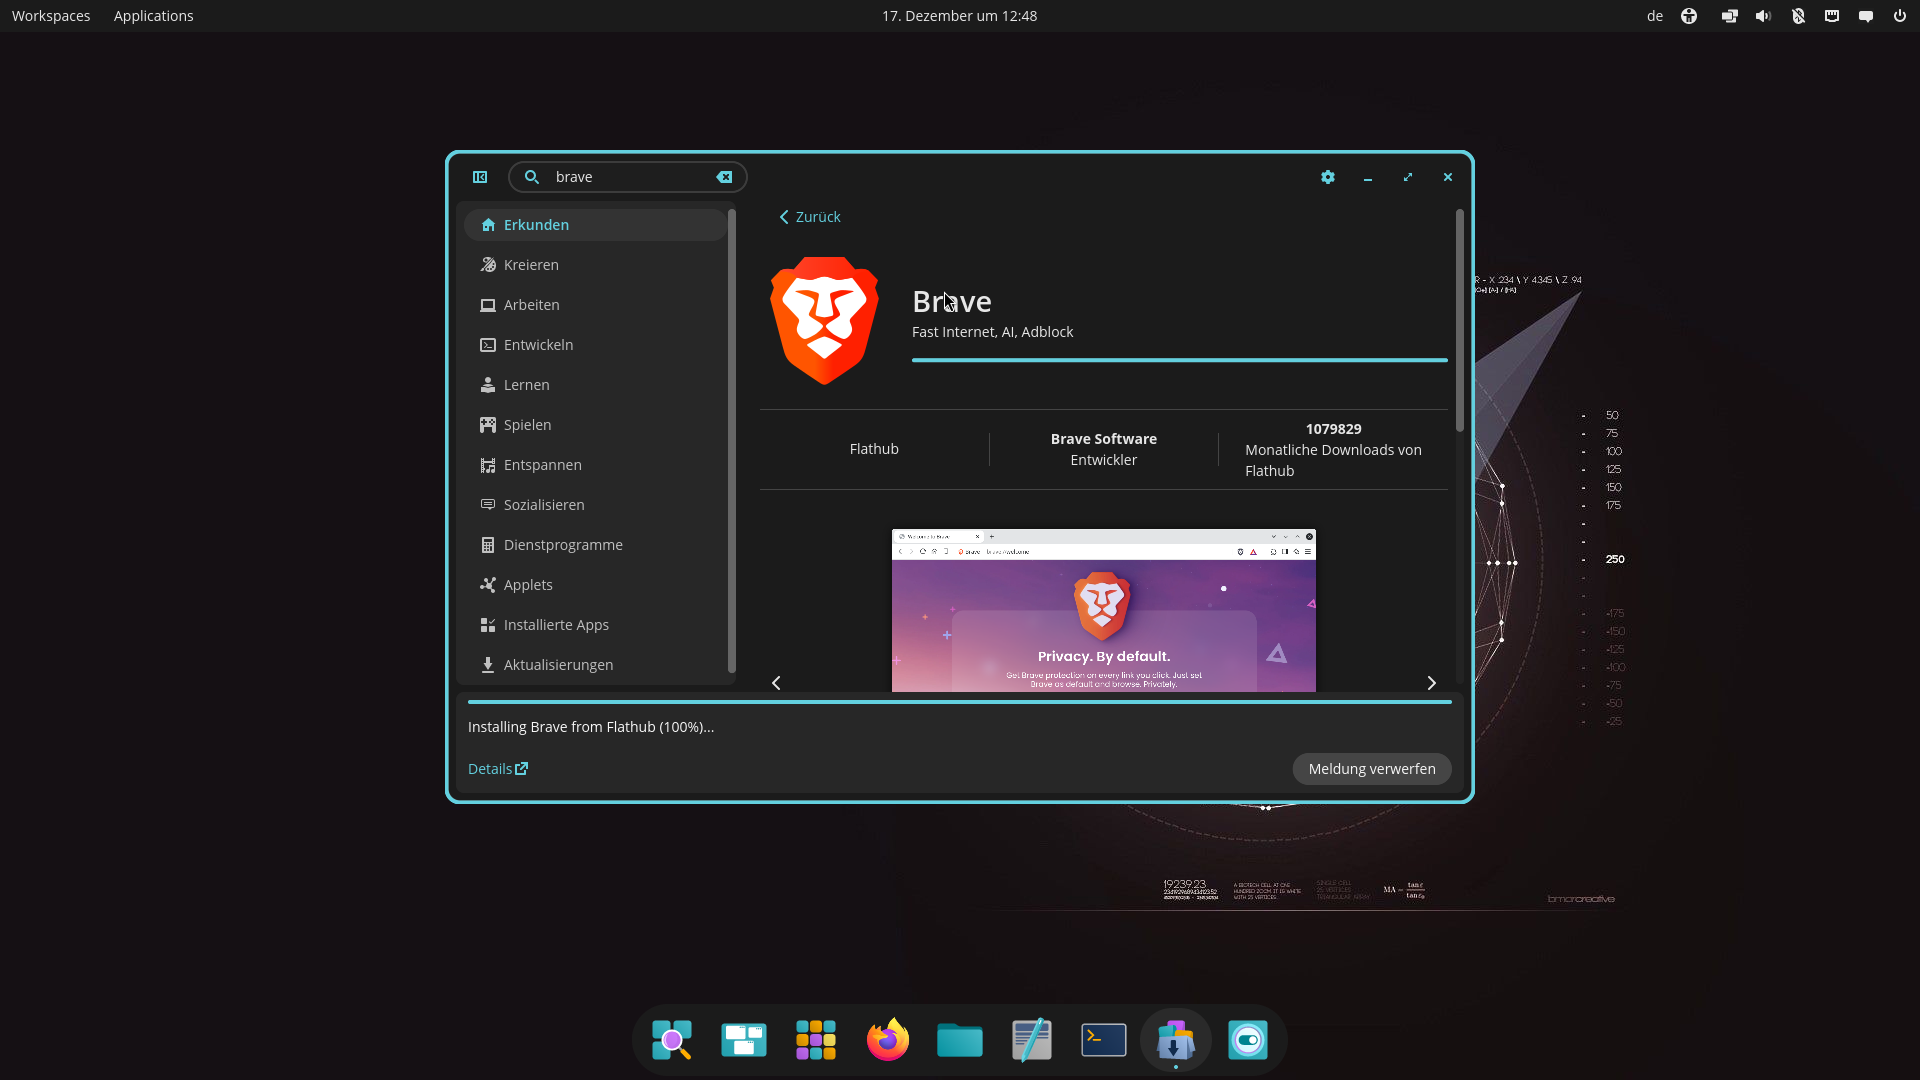The height and width of the screenshot is (1080, 1920).
Task: Open the Applications menu in top panel
Action: (153, 16)
